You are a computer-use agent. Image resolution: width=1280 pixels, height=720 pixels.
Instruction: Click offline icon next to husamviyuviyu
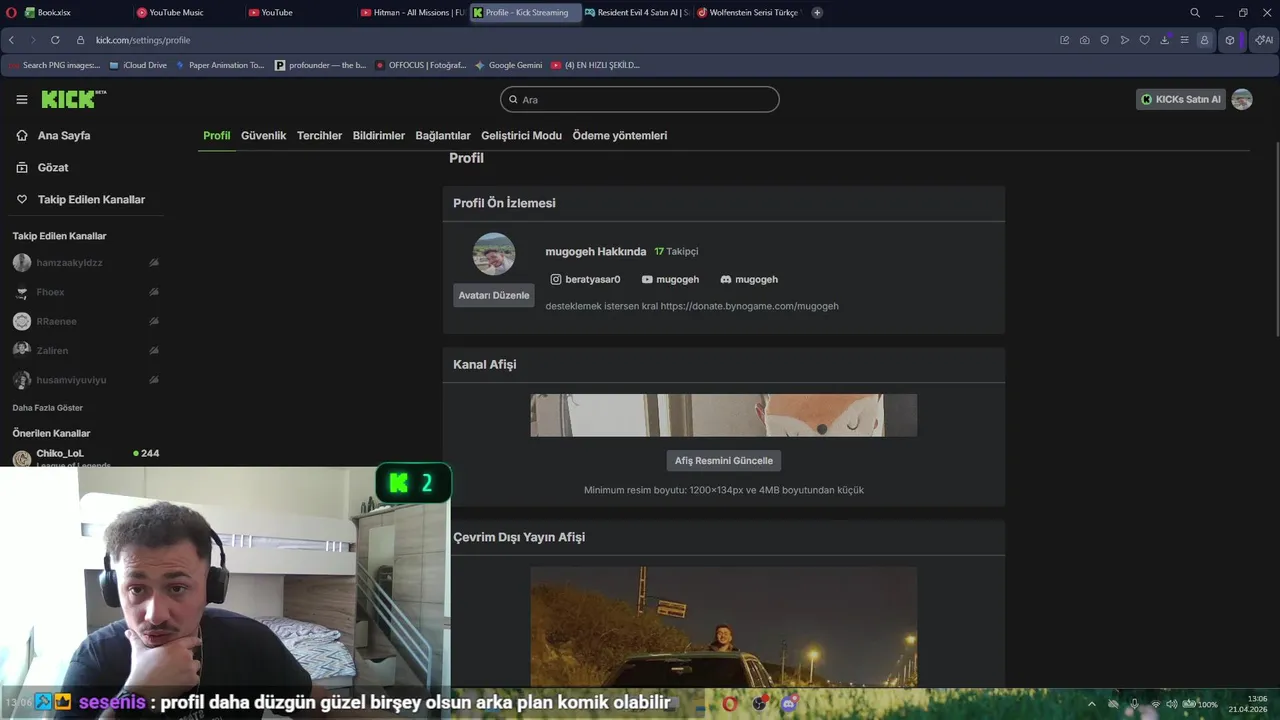pyautogui.click(x=154, y=380)
